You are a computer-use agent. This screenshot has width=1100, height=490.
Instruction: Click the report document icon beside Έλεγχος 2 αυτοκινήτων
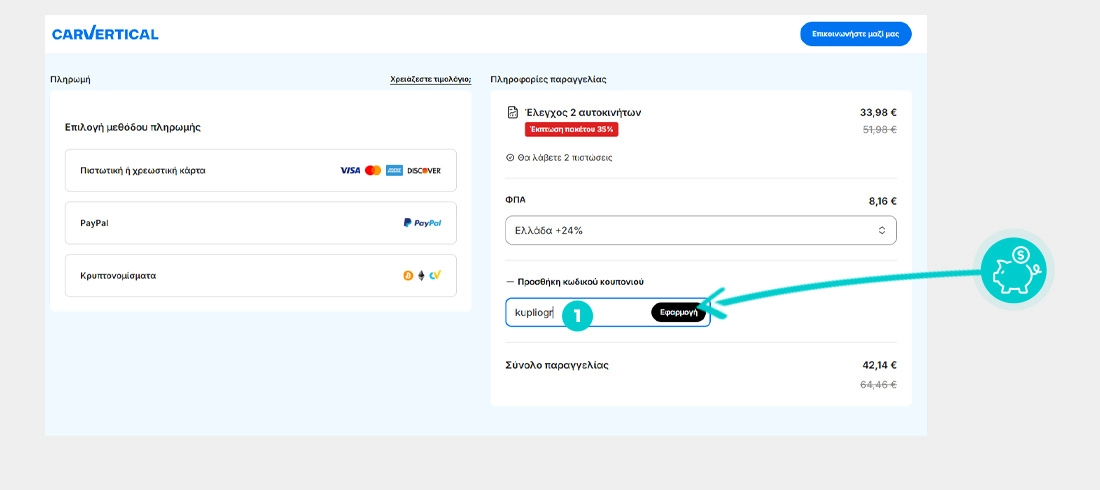click(512, 112)
